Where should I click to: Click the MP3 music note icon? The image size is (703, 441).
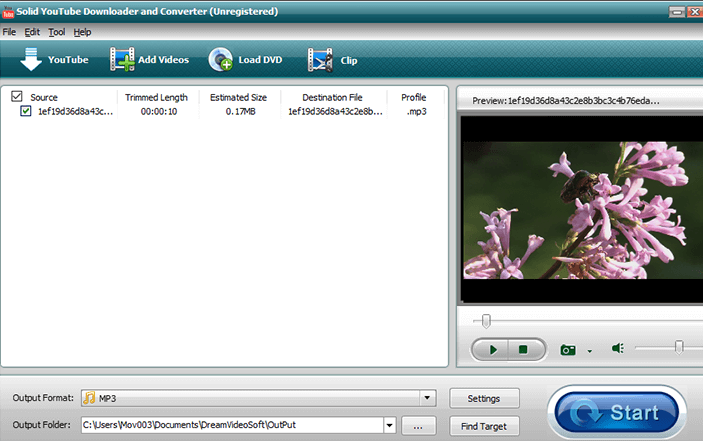89,398
